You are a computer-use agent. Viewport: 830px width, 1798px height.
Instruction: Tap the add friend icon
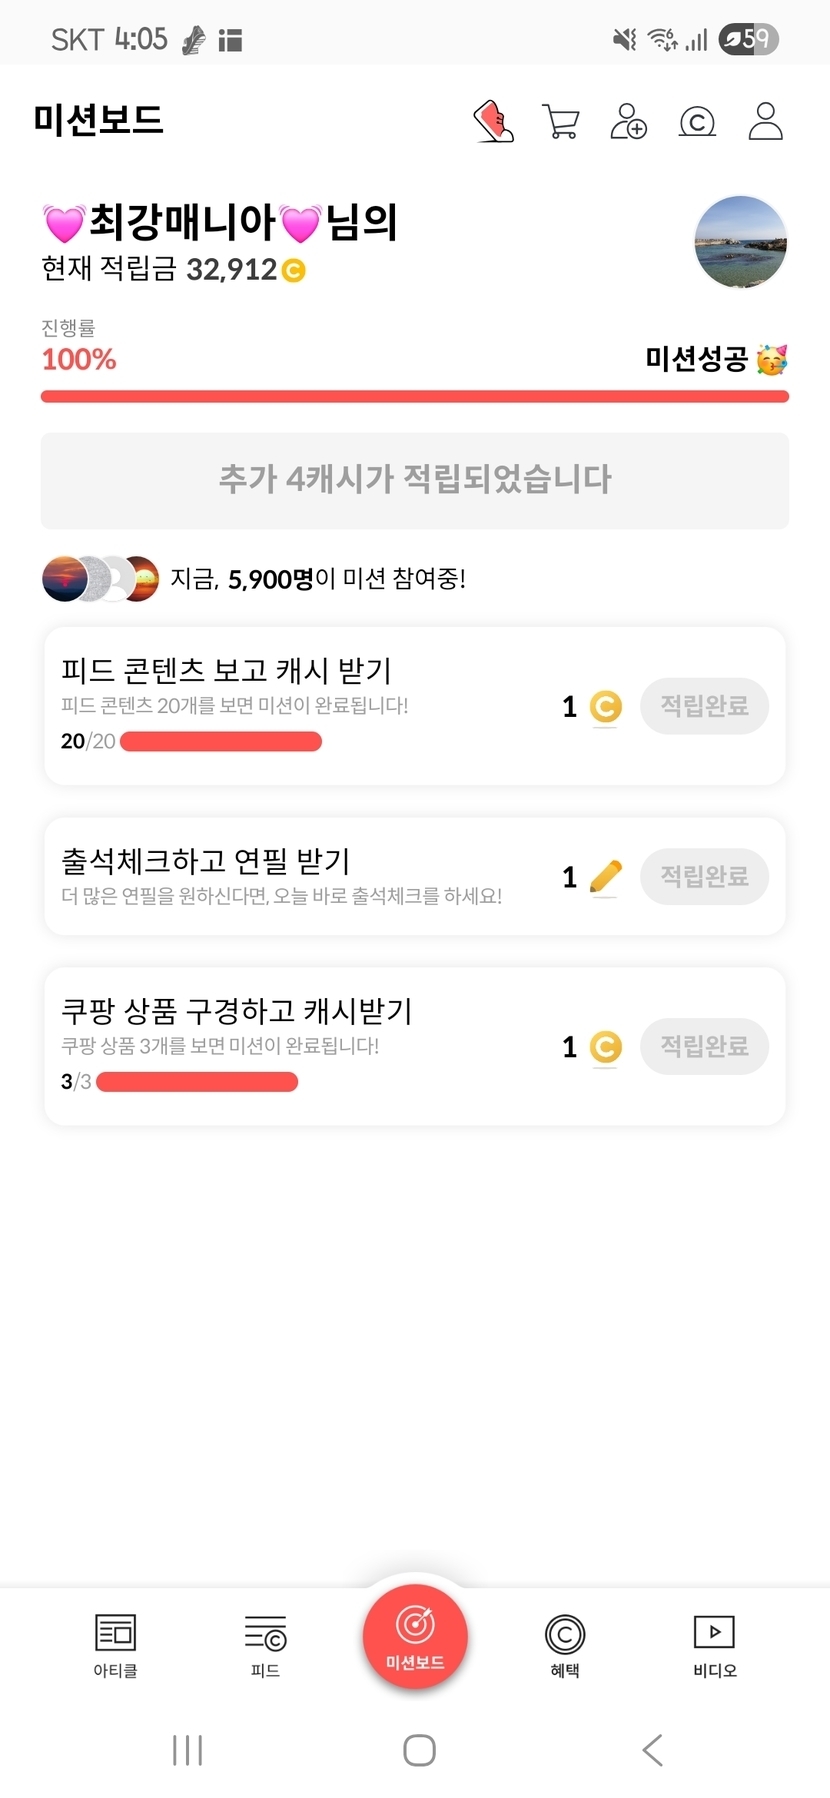click(x=629, y=121)
